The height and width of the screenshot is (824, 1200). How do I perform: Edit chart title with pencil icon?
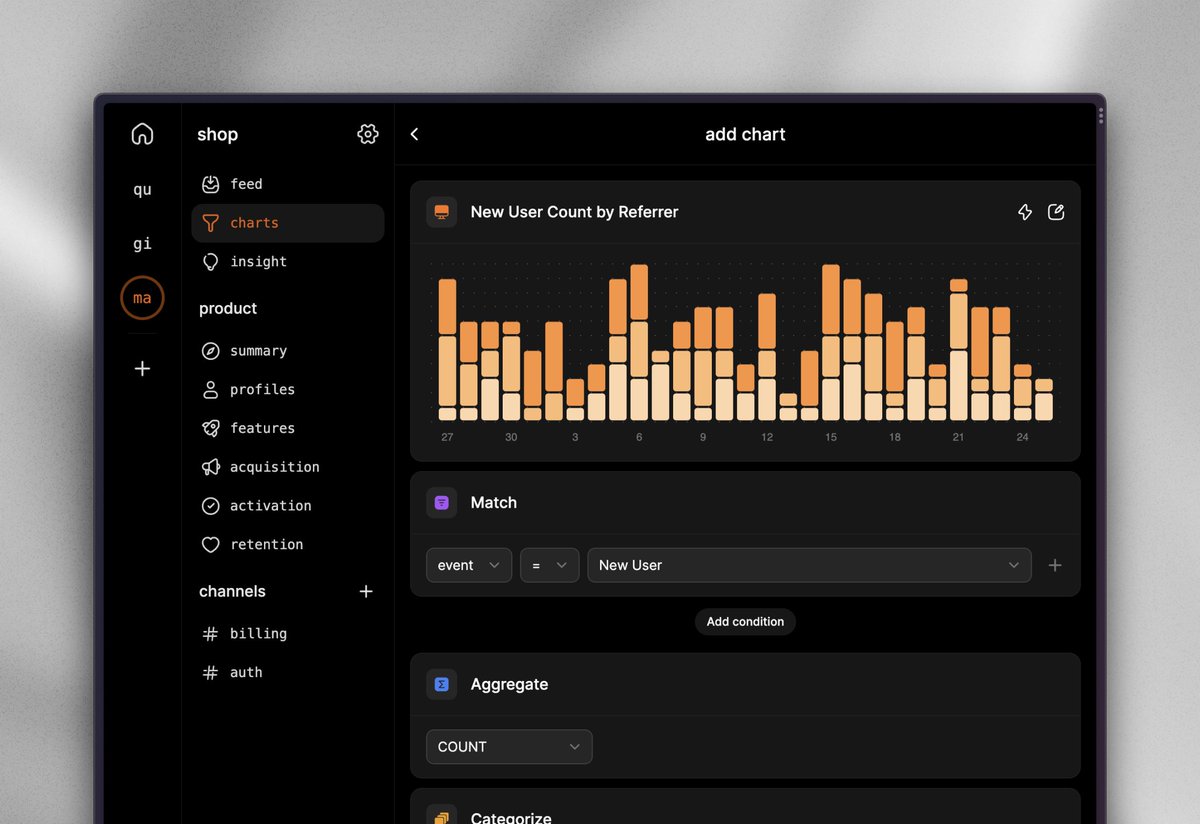(x=1056, y=212)
